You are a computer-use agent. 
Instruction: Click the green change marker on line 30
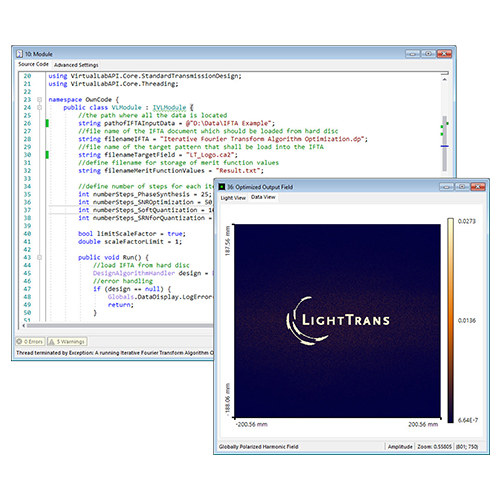tap(47, 155)
